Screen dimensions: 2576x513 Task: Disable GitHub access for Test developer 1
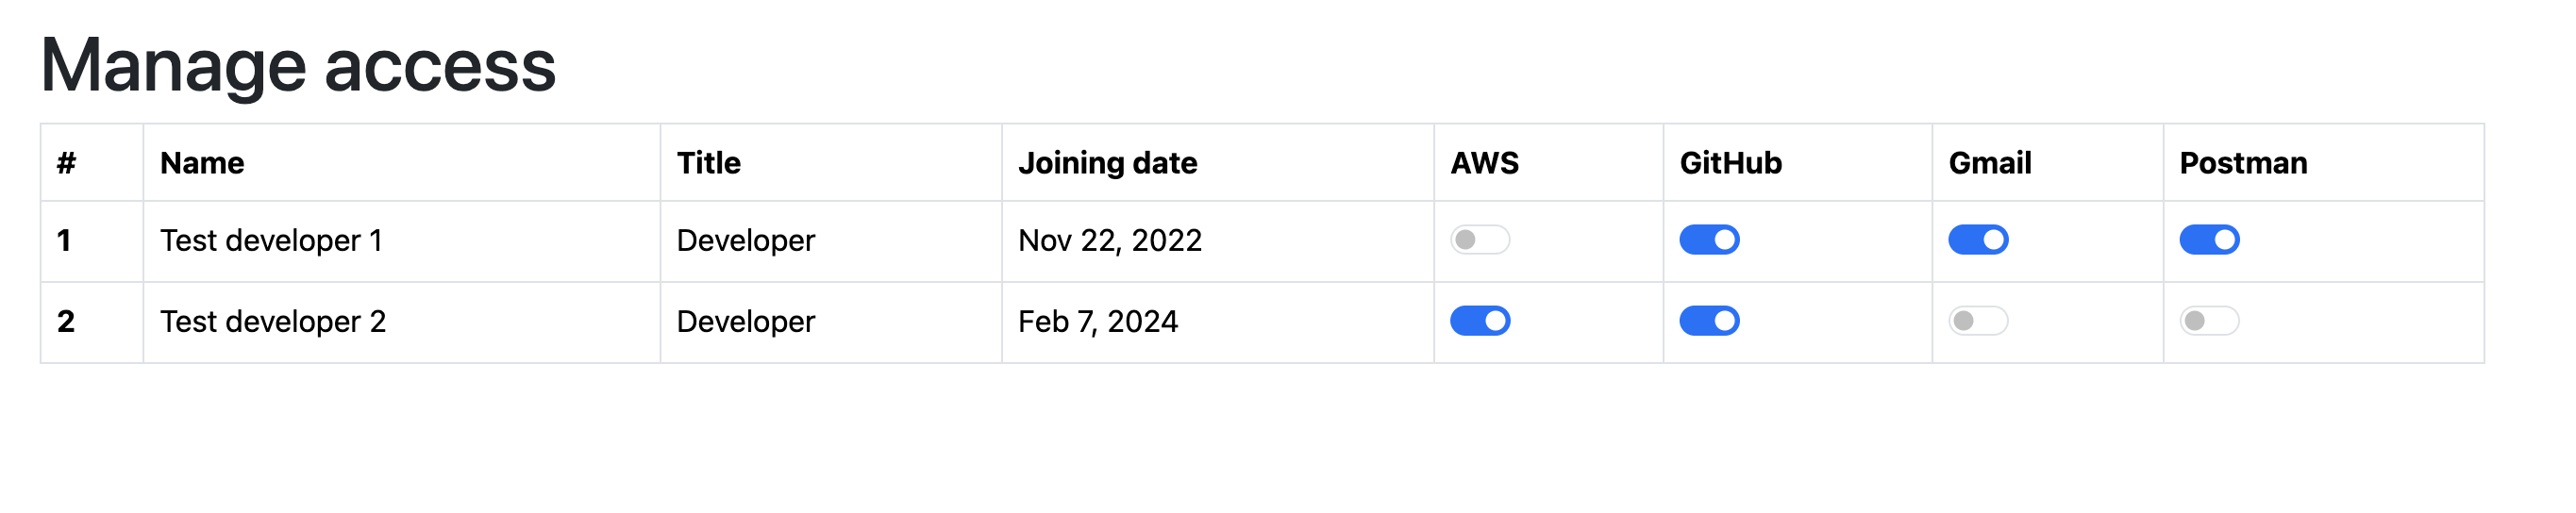tap(1709, 240)
